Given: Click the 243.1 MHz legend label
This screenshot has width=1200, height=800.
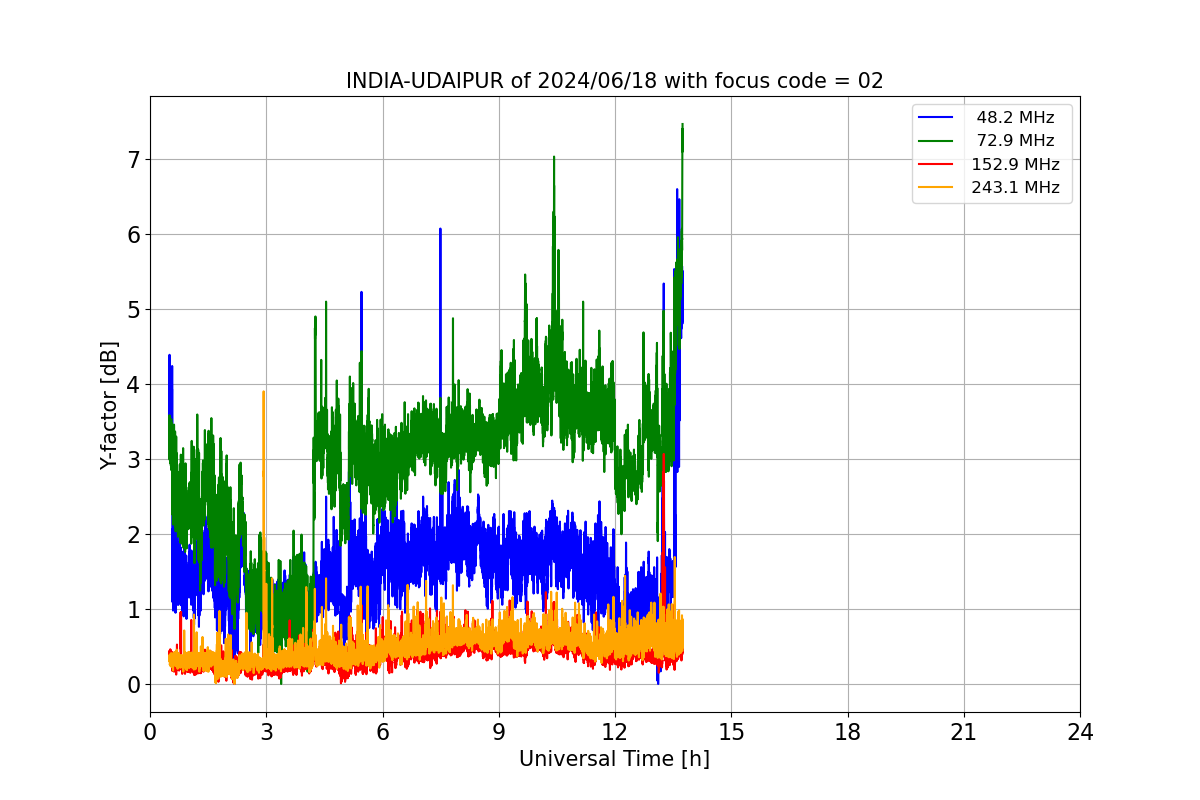Looking at the screenshot, I should [x=1015, y=187].
